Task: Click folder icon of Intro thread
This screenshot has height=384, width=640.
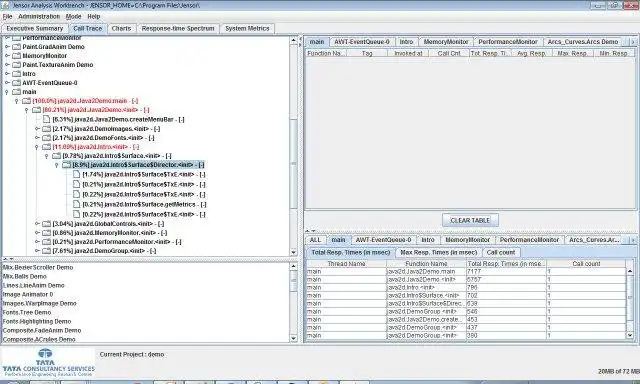Action: [16, 73]
